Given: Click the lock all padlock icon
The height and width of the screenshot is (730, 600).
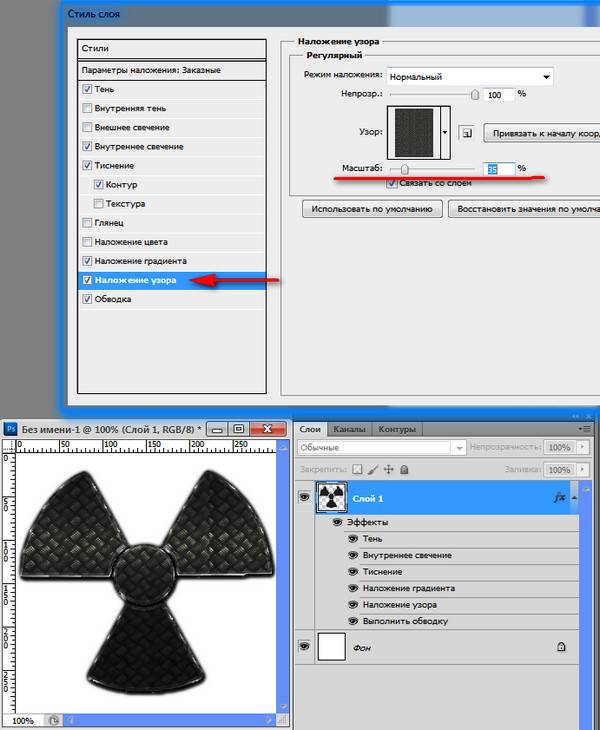Looking at the screenshot, I should click(x=404, y=468).
